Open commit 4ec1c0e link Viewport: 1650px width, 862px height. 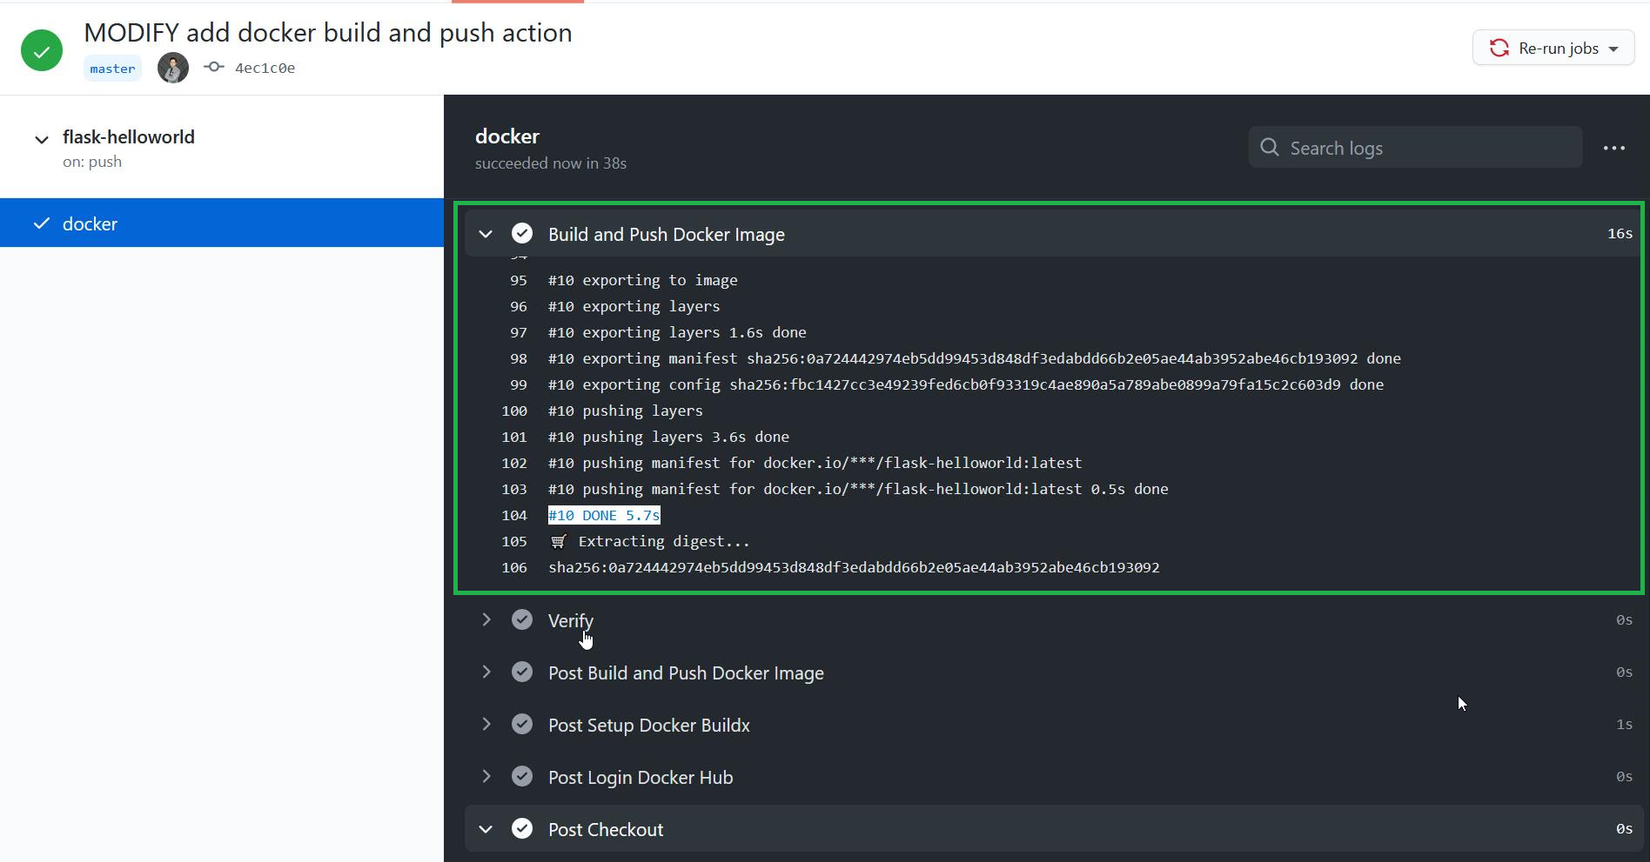[x=265, y=68]
